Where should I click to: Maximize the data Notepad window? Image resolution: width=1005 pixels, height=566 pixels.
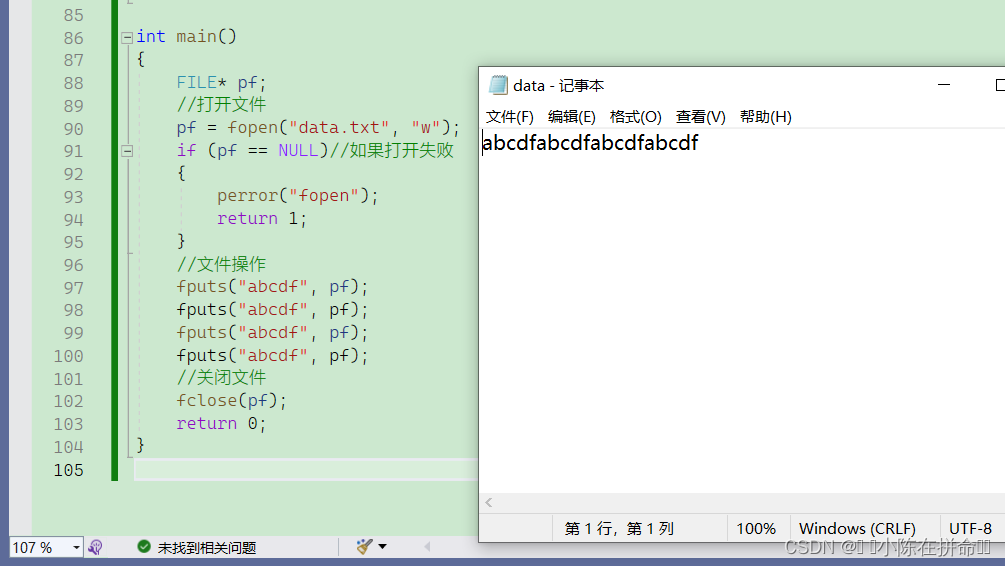pos(1000,85)
